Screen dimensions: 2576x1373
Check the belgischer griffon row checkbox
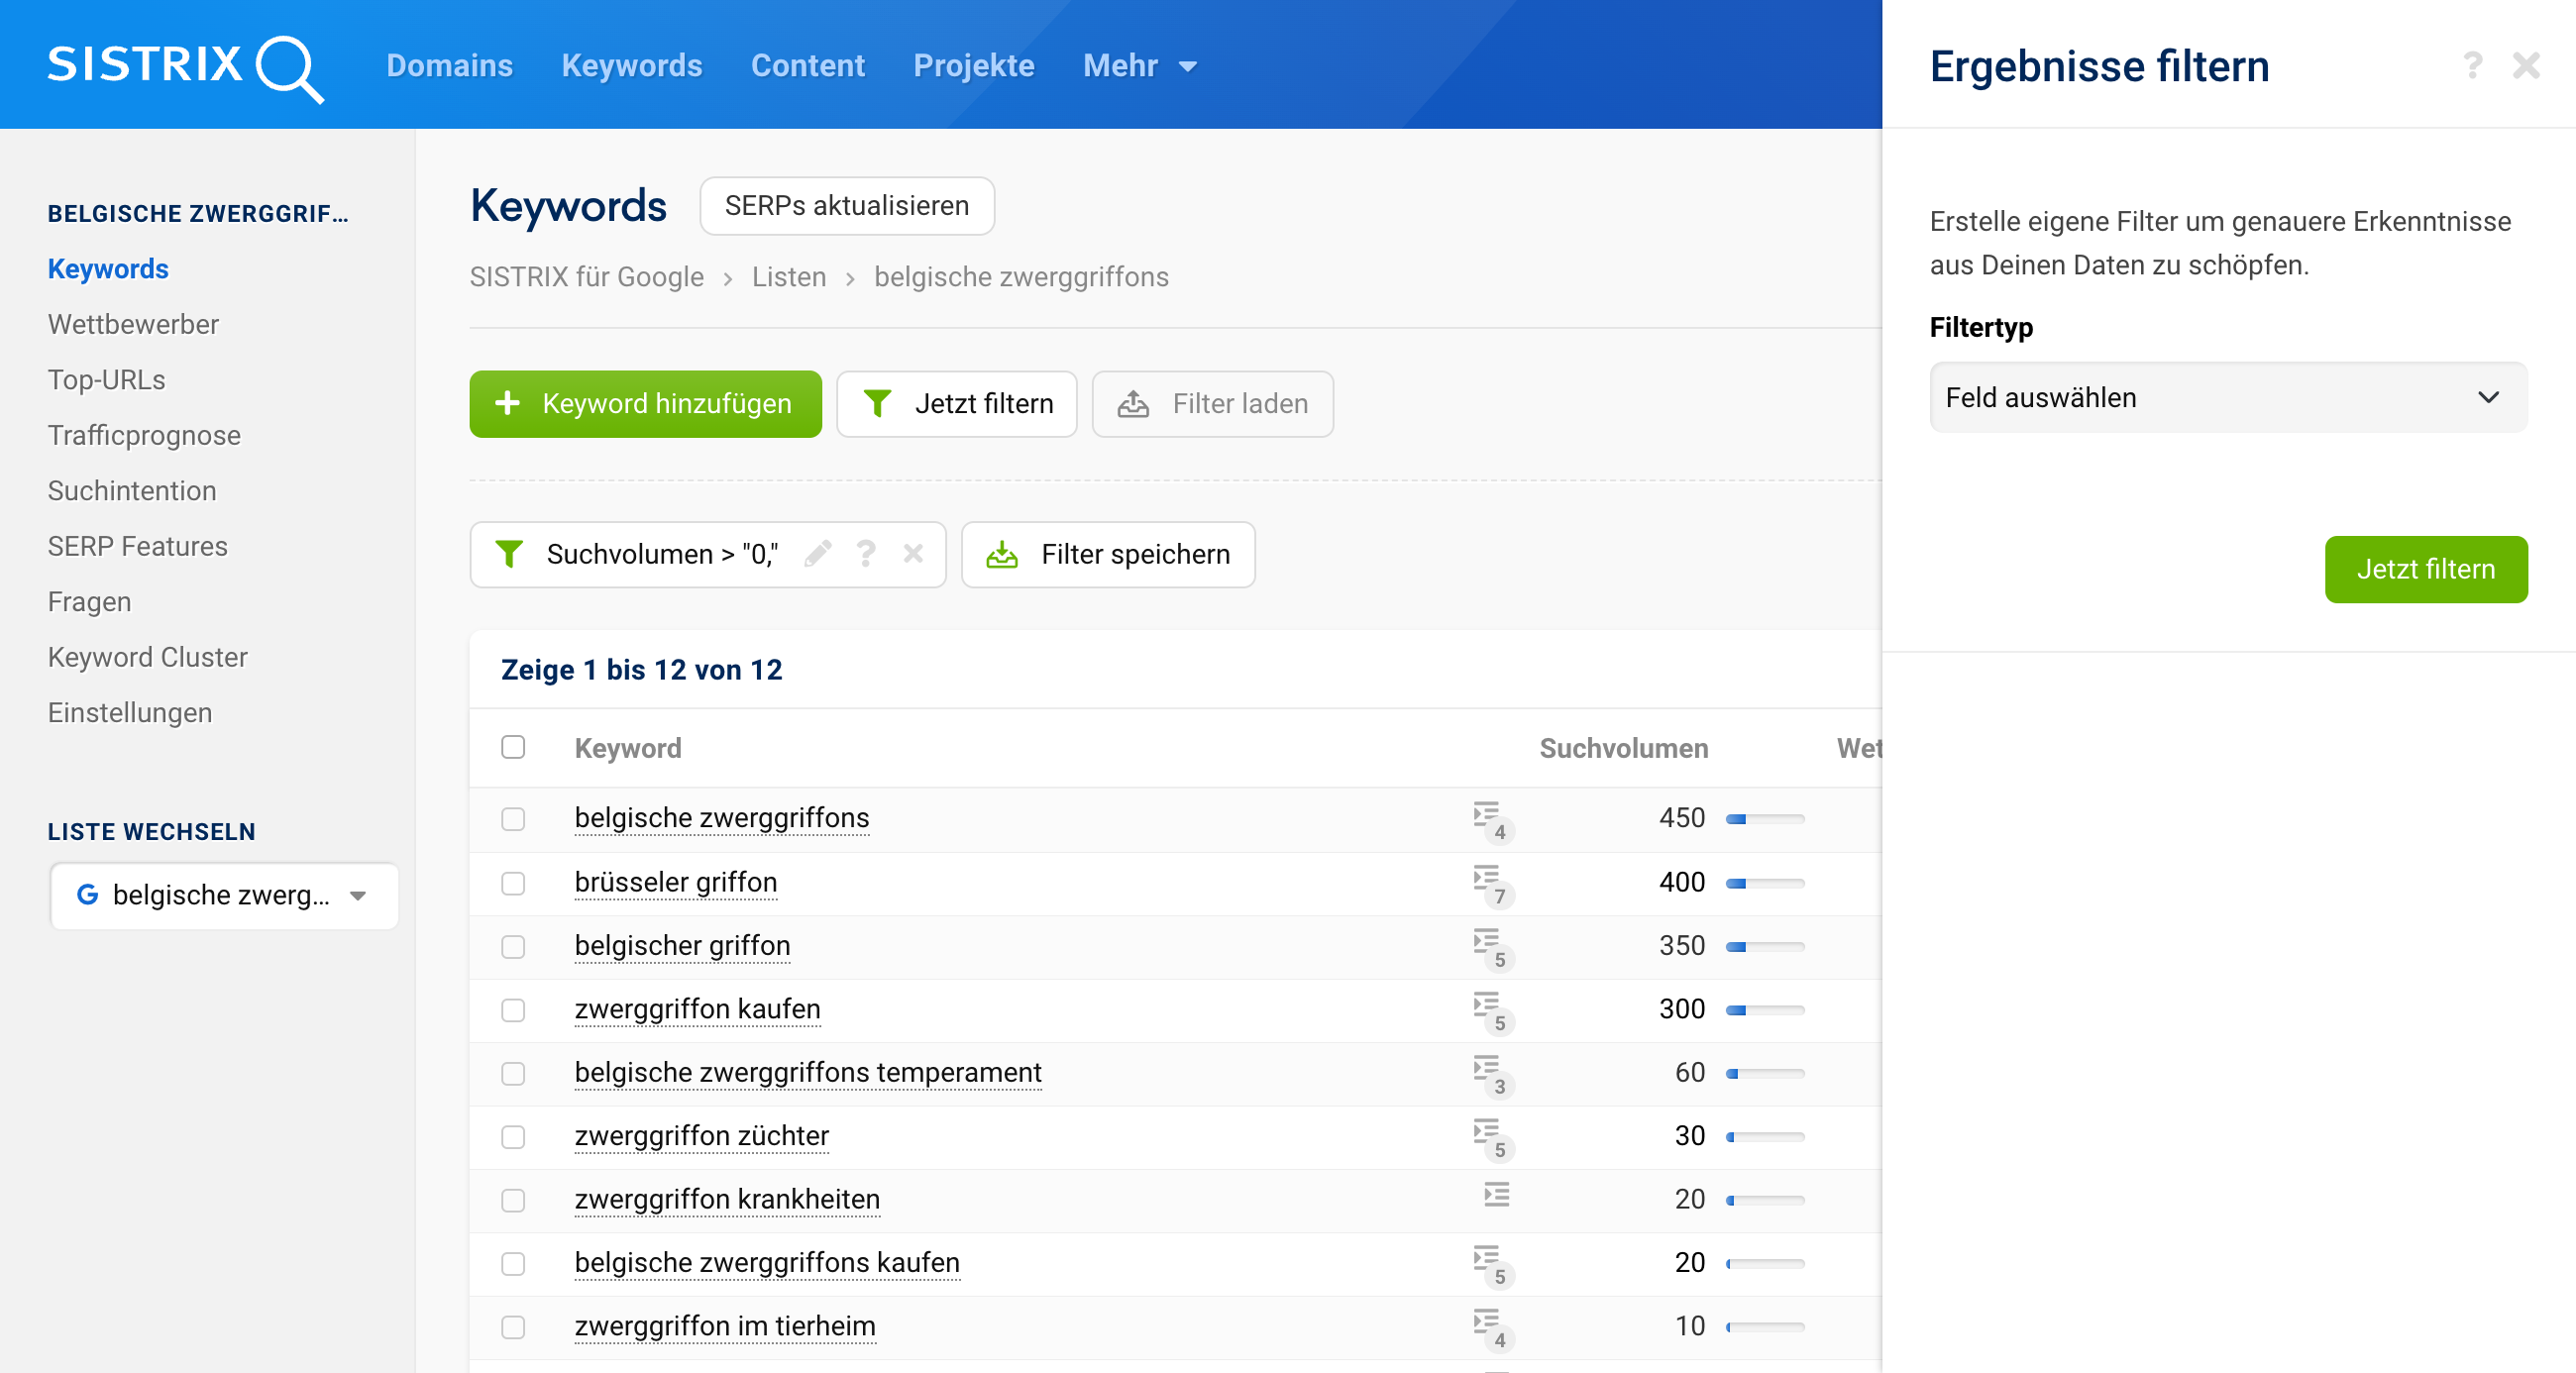coord(513,946)
